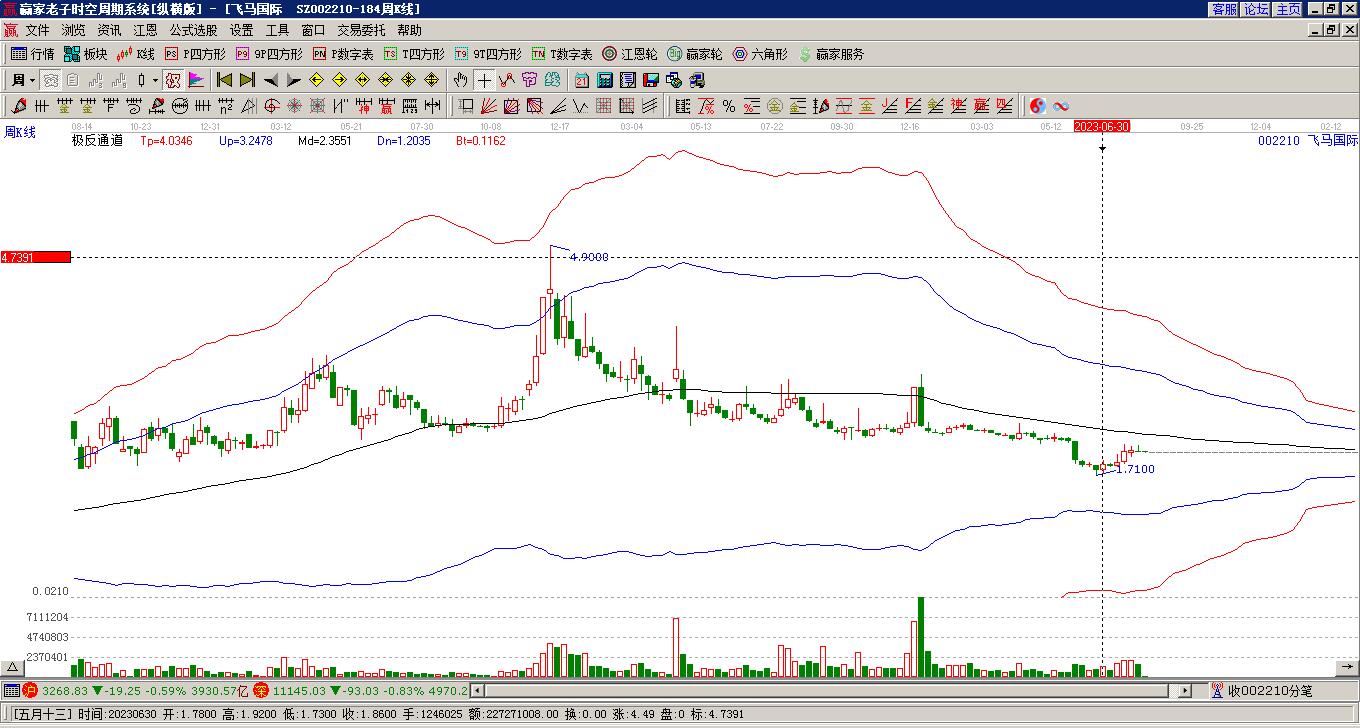The width and height of the screenshot is (1360, 728).
Task: Open the T数字表 tool
Action: (x=562, y=54)
